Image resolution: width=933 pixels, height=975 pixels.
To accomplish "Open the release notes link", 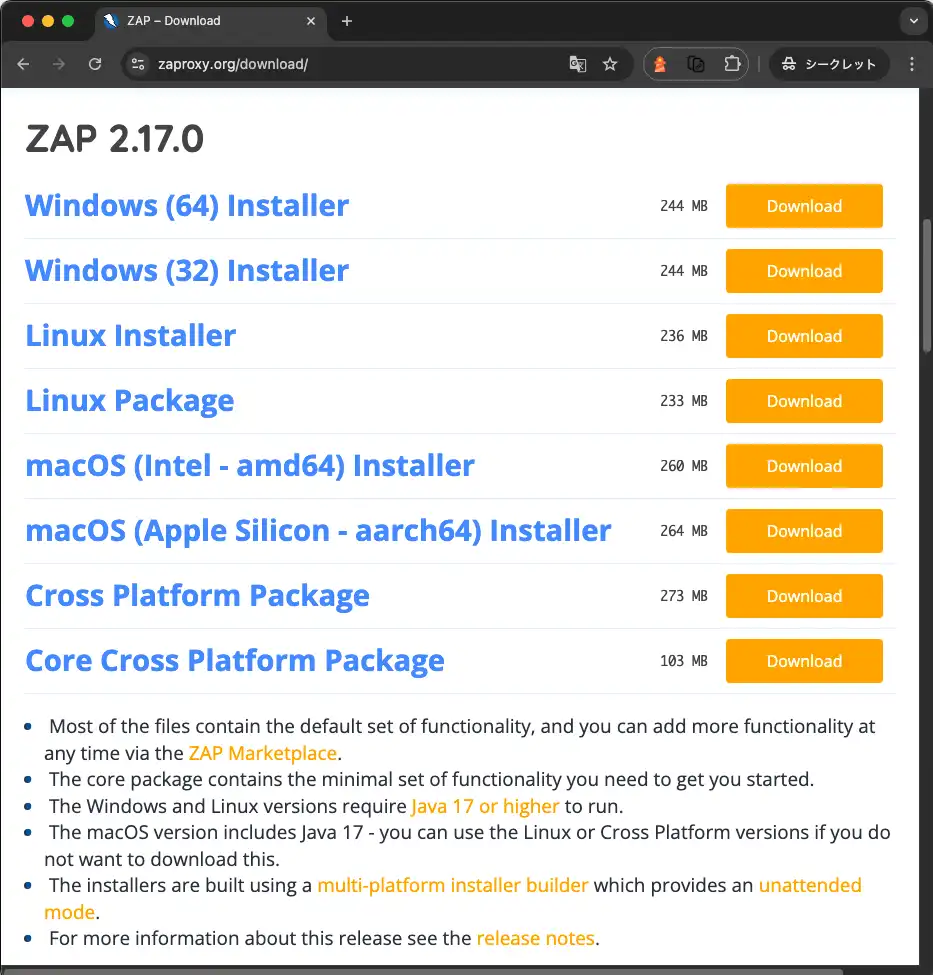I will [x=536, y=938].
